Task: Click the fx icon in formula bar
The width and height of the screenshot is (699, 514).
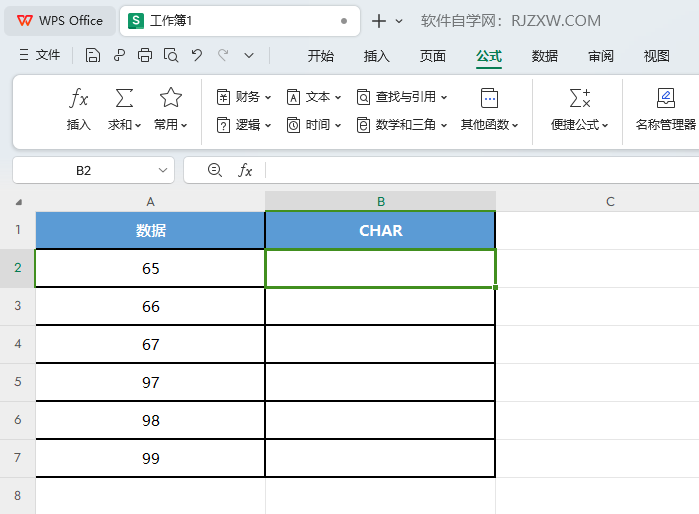Action: click(x=245, y=170)
